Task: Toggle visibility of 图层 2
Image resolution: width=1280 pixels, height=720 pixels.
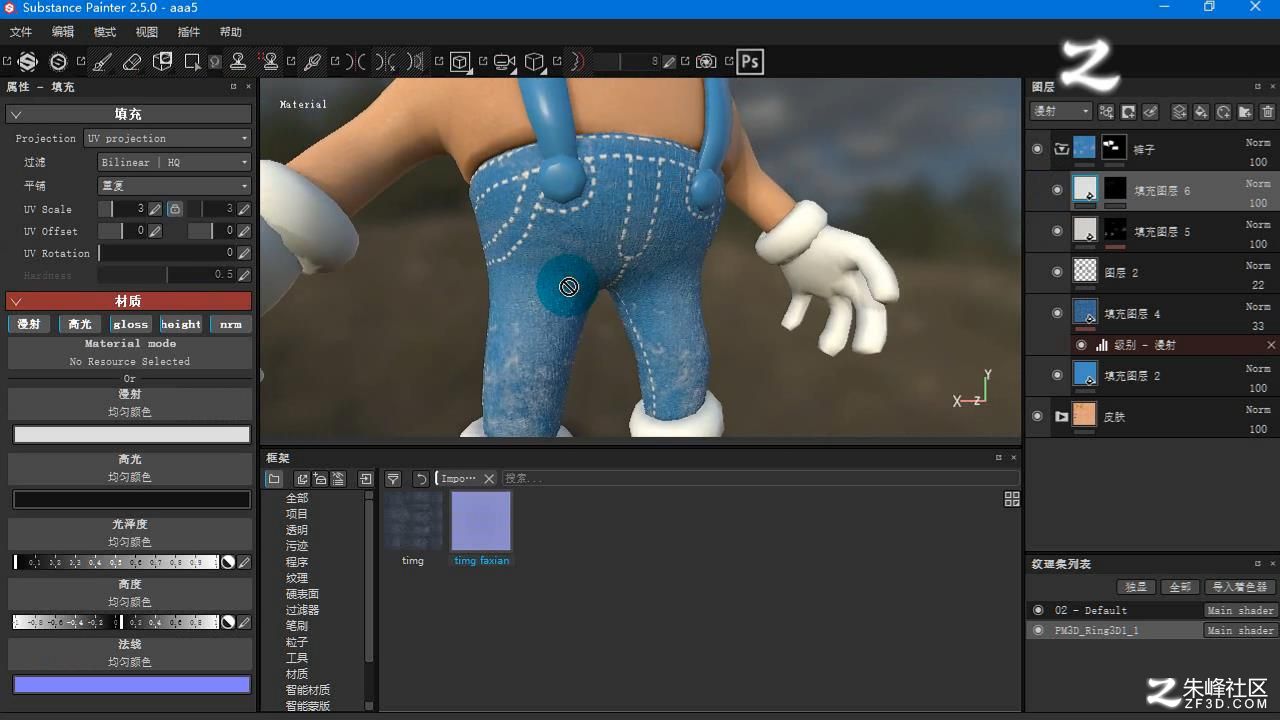Action: [x=1057, y=271]
